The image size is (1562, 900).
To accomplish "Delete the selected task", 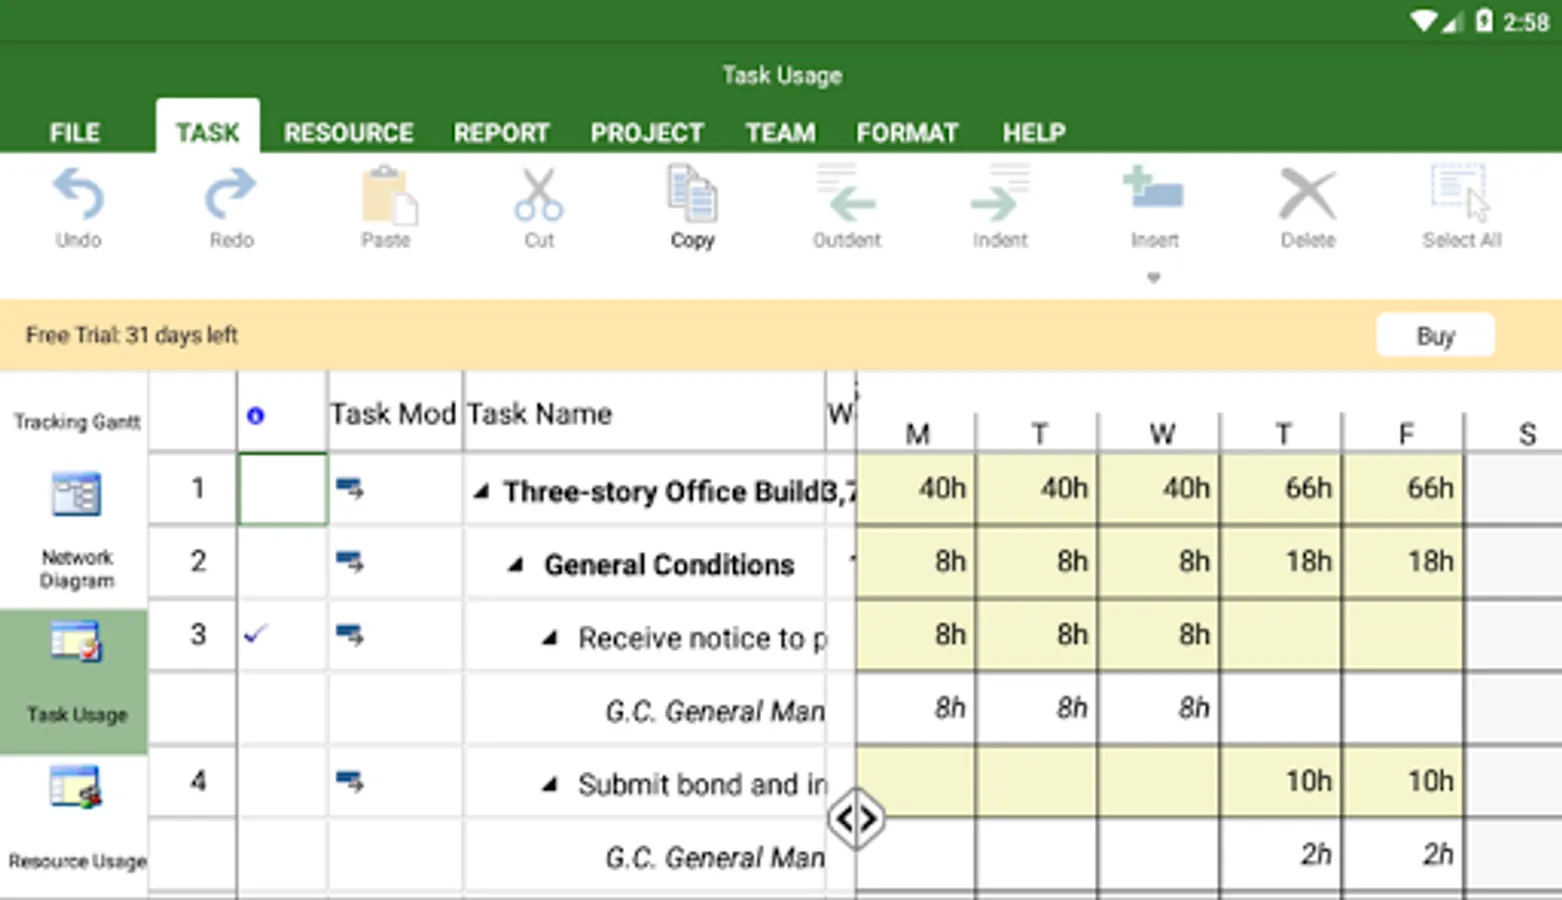I will pyautogui.click(x=1307, y=194).
